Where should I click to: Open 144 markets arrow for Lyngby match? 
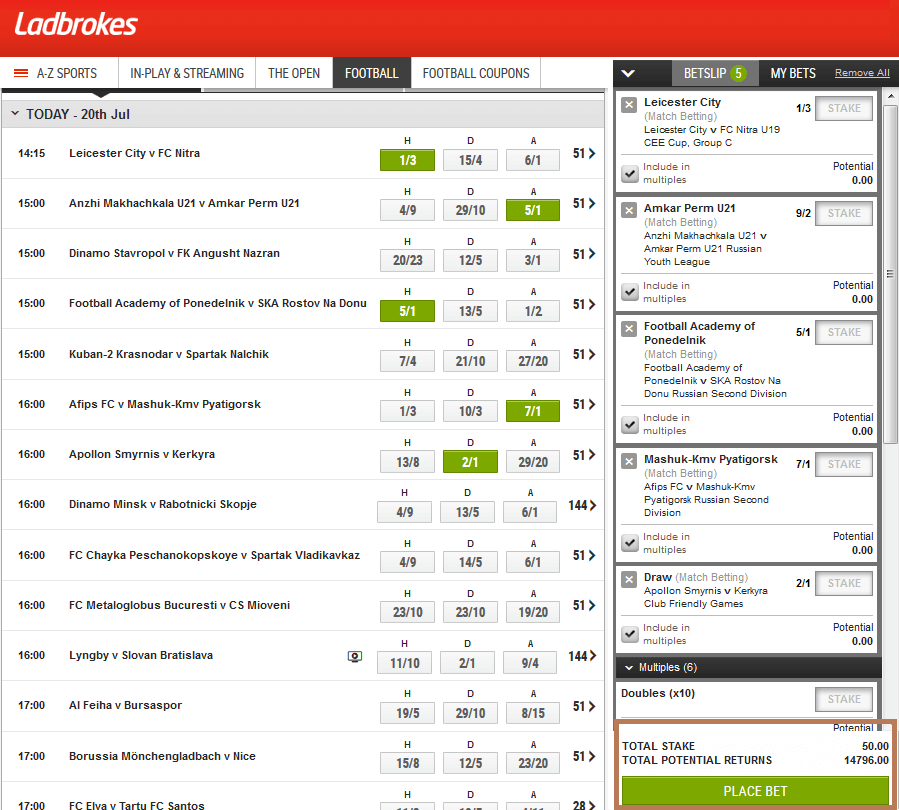592,656
